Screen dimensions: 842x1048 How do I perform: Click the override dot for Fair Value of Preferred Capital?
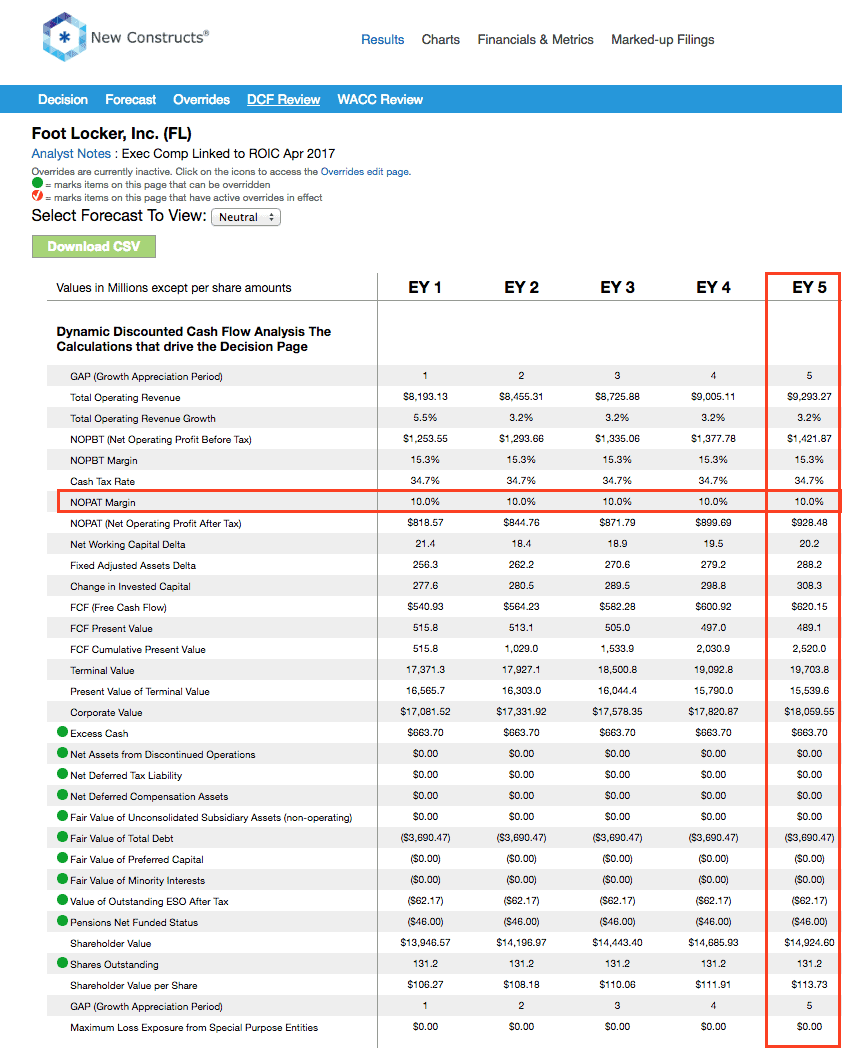pos(63,859)
